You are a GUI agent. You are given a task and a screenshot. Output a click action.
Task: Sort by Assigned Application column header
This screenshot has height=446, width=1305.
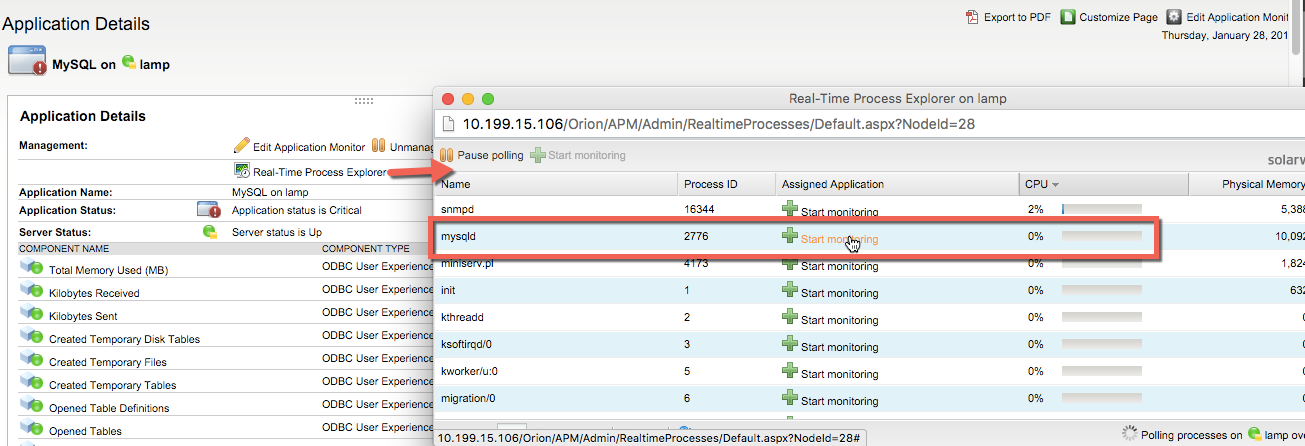897,184
